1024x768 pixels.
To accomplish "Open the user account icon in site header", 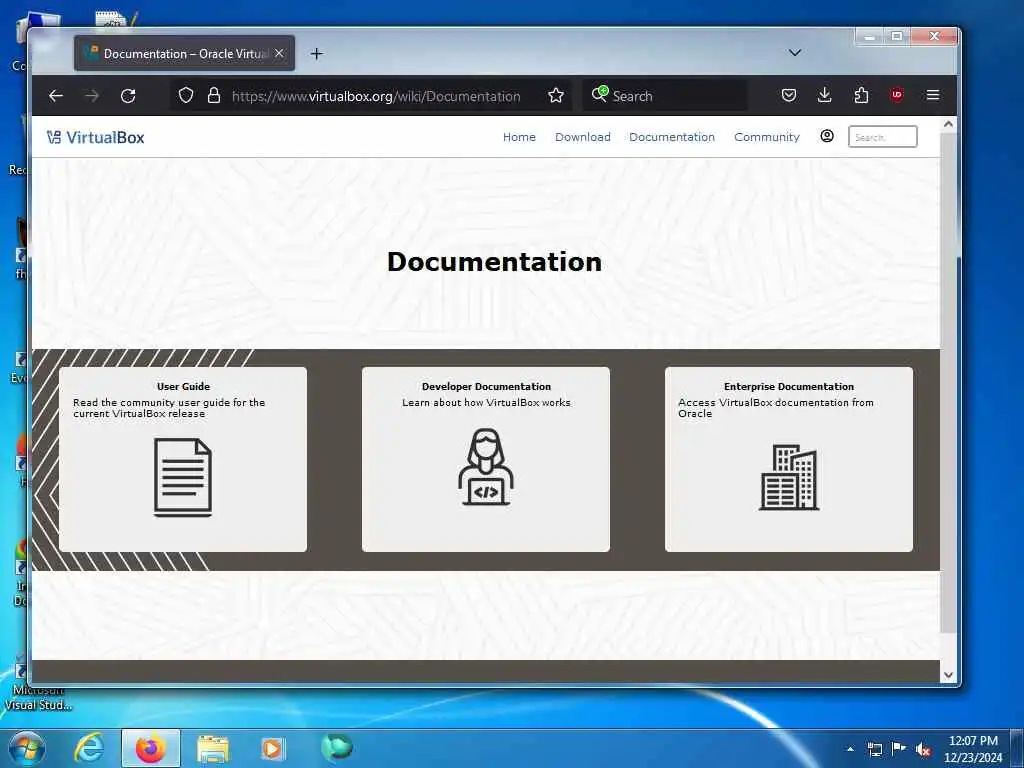I will 827,136.
